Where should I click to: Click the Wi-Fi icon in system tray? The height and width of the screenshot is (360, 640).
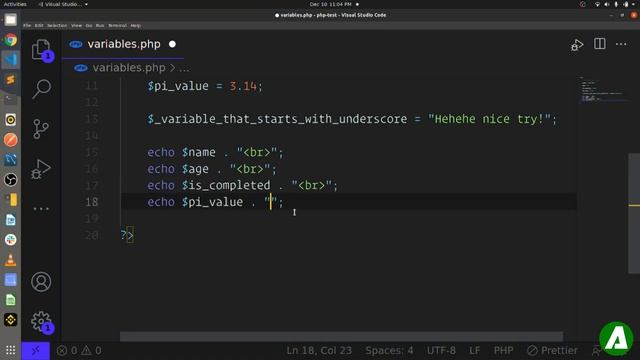tap(597, 4)
